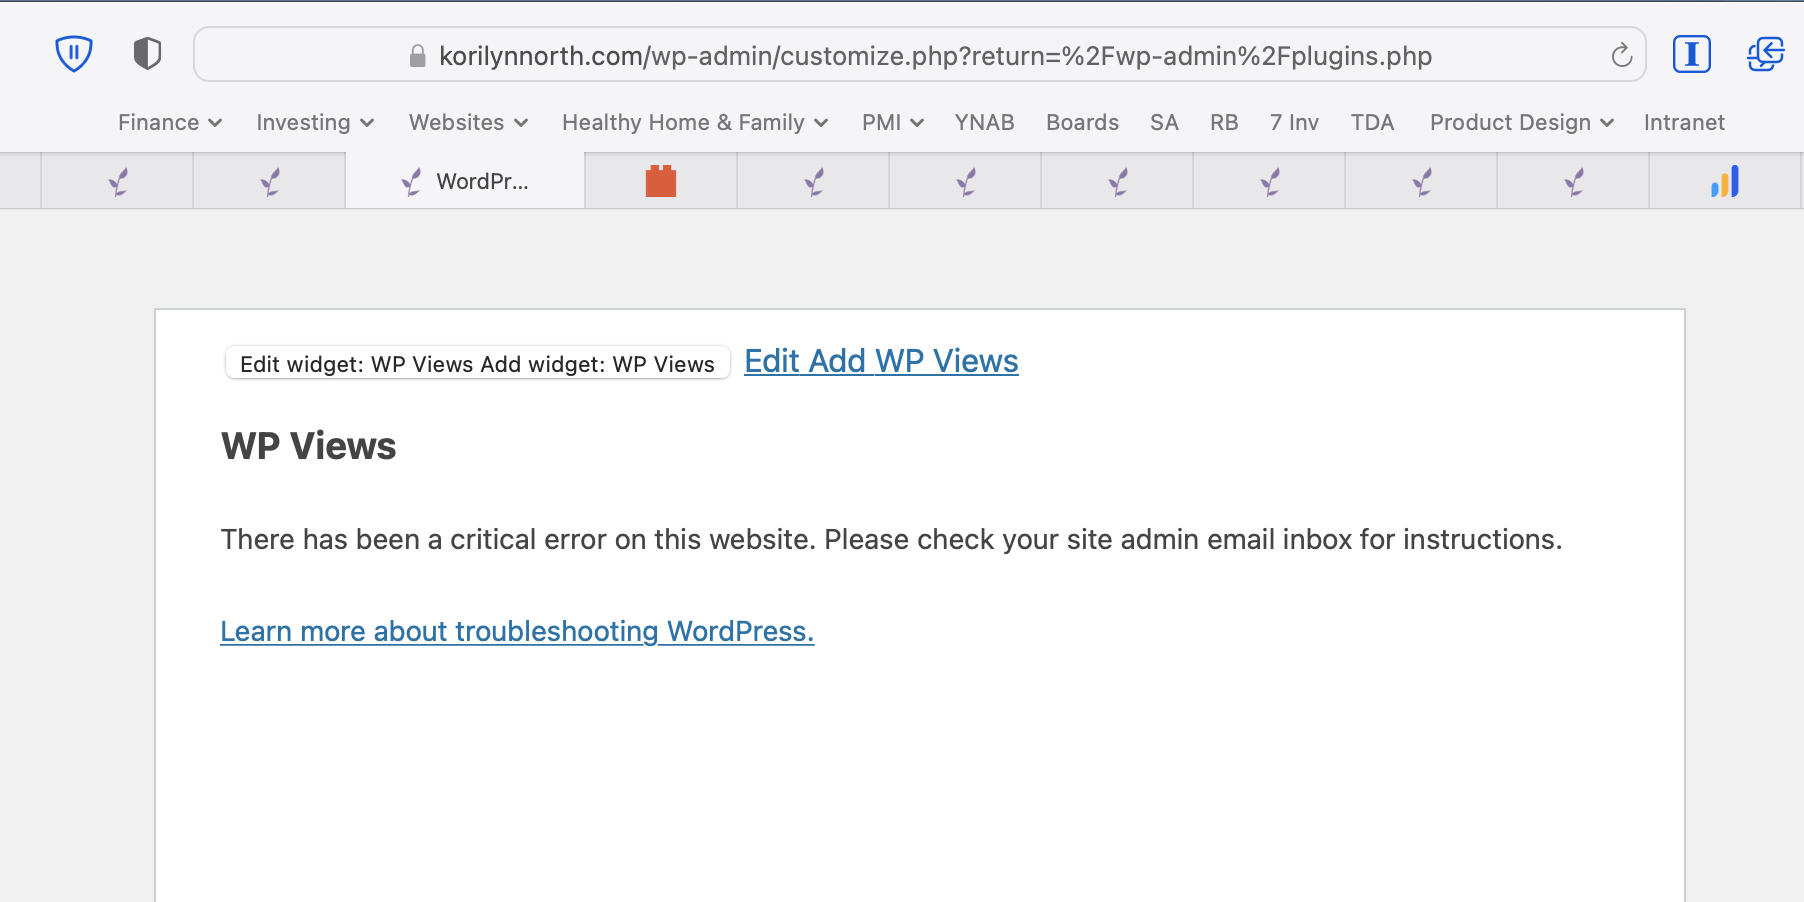Viewport: 1804px width, 902px height.
Task: Click the padlock icon in address bar
Action: point(418,56)
